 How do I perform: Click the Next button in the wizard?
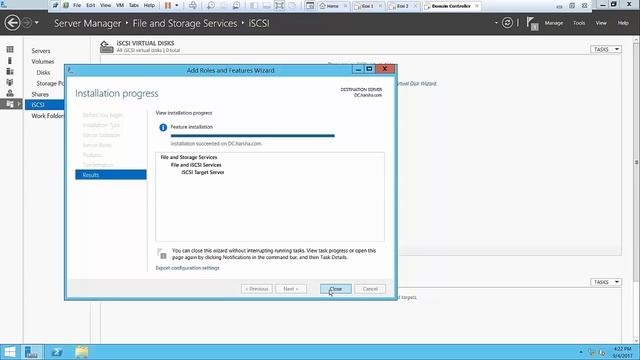(x=291, y=289)
